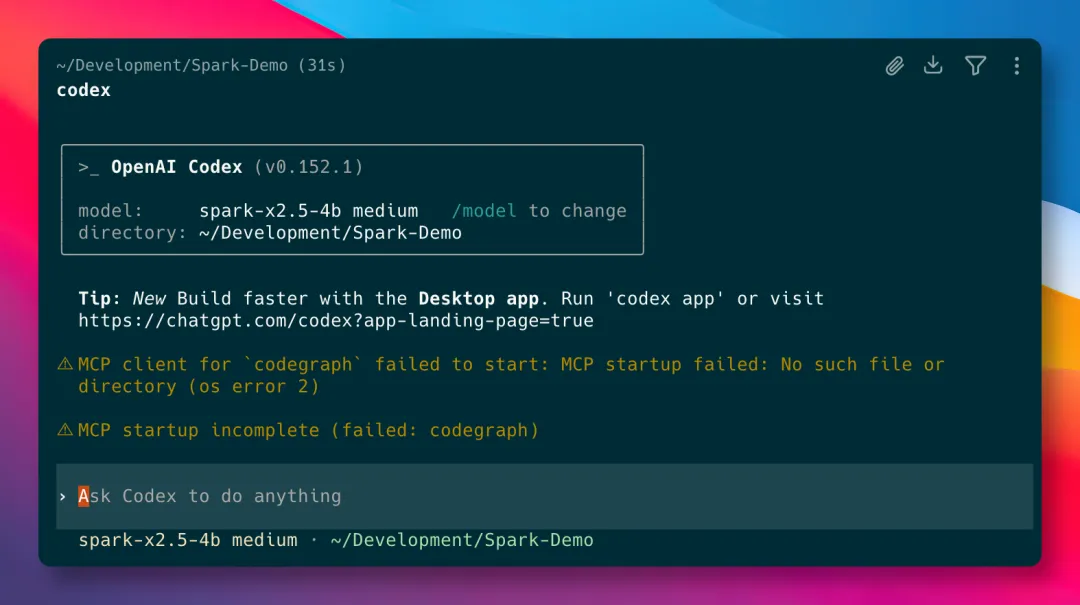Click the download block icon
This screenshot has height=605, width=1080.
click(x=933, y=65)
